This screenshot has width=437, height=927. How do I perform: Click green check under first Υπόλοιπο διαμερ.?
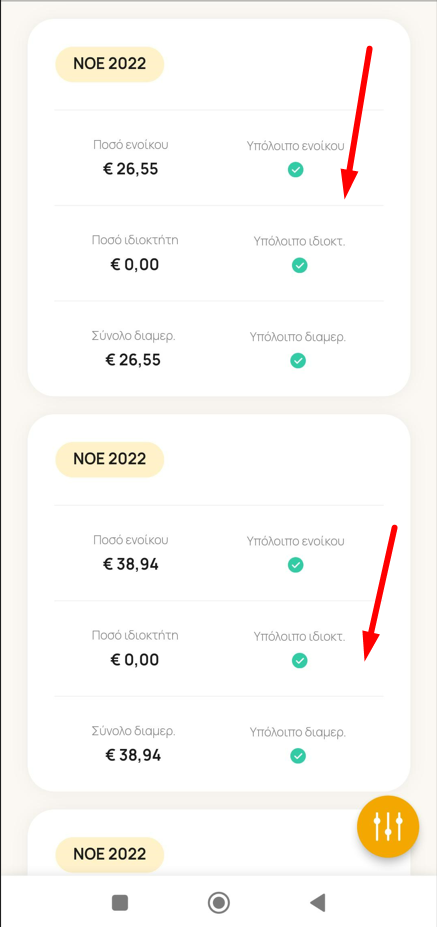pyautogui.click(x=298, y=361)
